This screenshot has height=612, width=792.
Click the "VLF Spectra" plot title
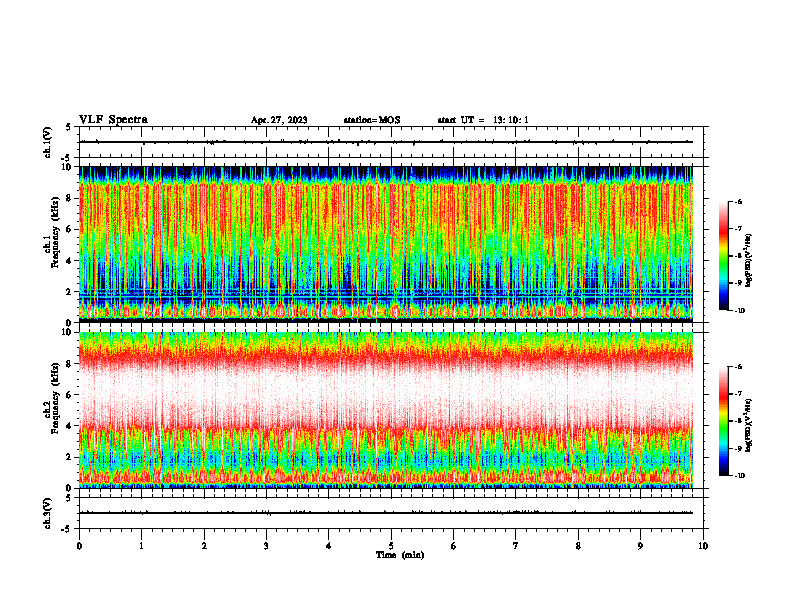coord(113,120)
